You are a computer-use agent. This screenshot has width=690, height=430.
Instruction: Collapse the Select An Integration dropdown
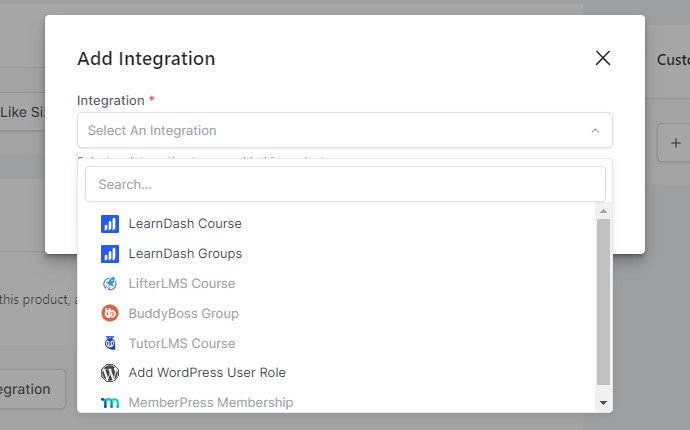click(345, 130)
